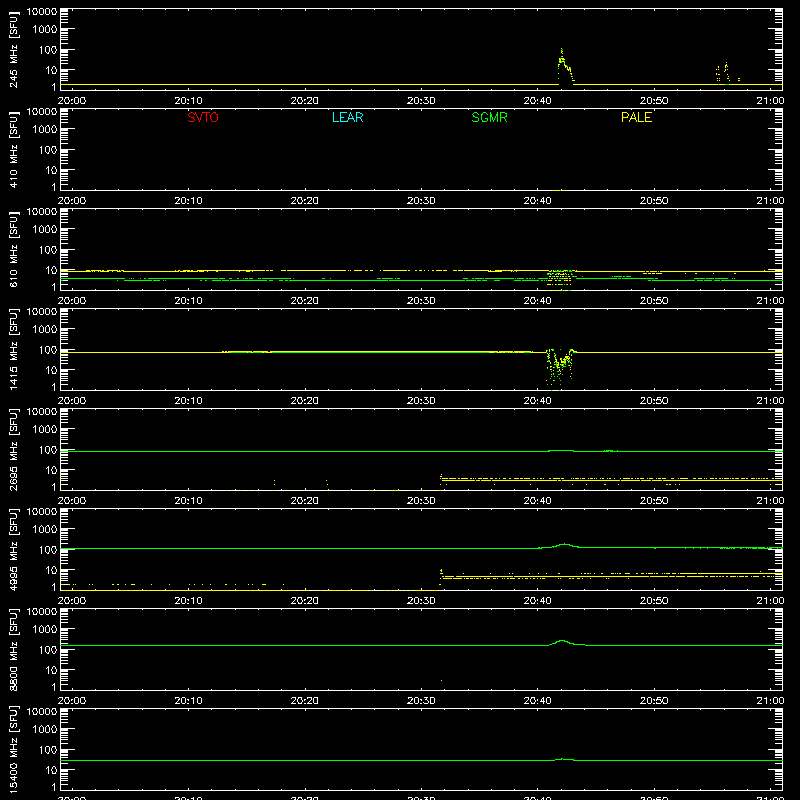Click the 20:40 tick label under 8800 MHz panel
800x800 pixels.
click(537, 701)
